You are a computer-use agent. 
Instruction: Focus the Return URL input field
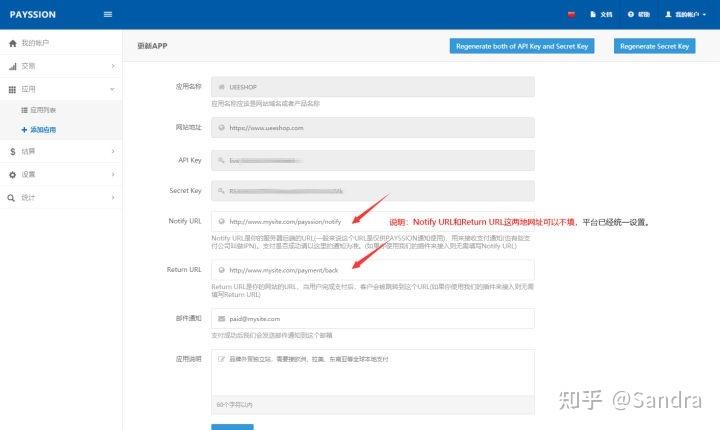(373, 270)
